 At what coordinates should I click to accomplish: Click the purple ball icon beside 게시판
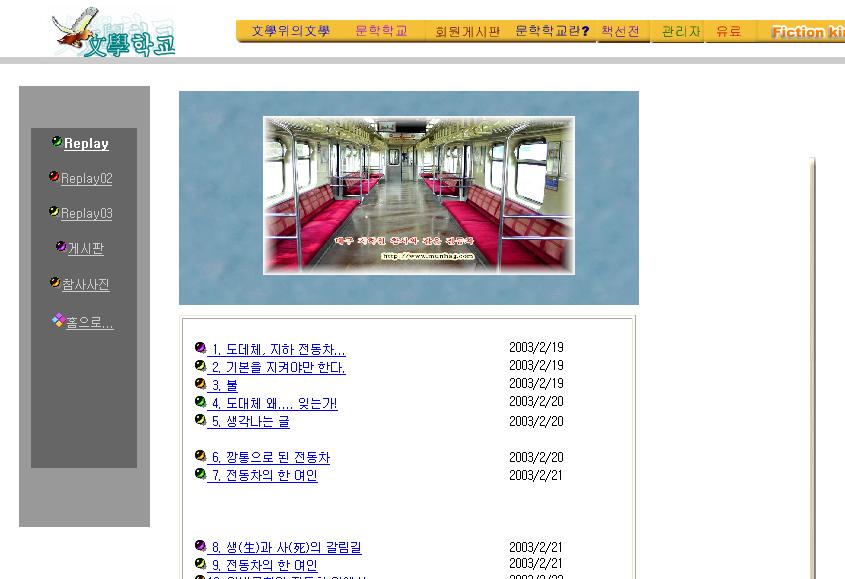click(61, 247)
